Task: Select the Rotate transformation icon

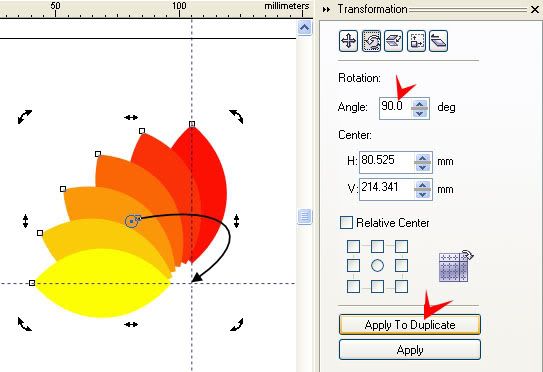Action: (371, 41)
